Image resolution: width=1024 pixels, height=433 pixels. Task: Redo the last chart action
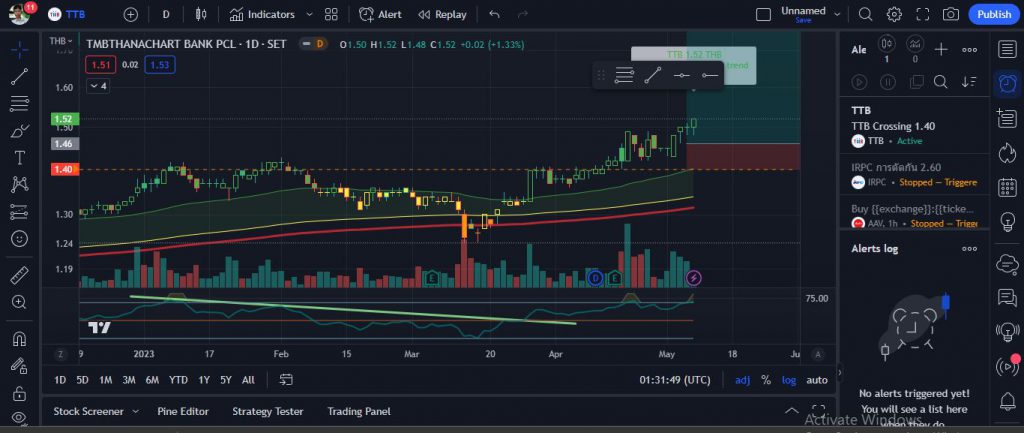click(522, 14)
